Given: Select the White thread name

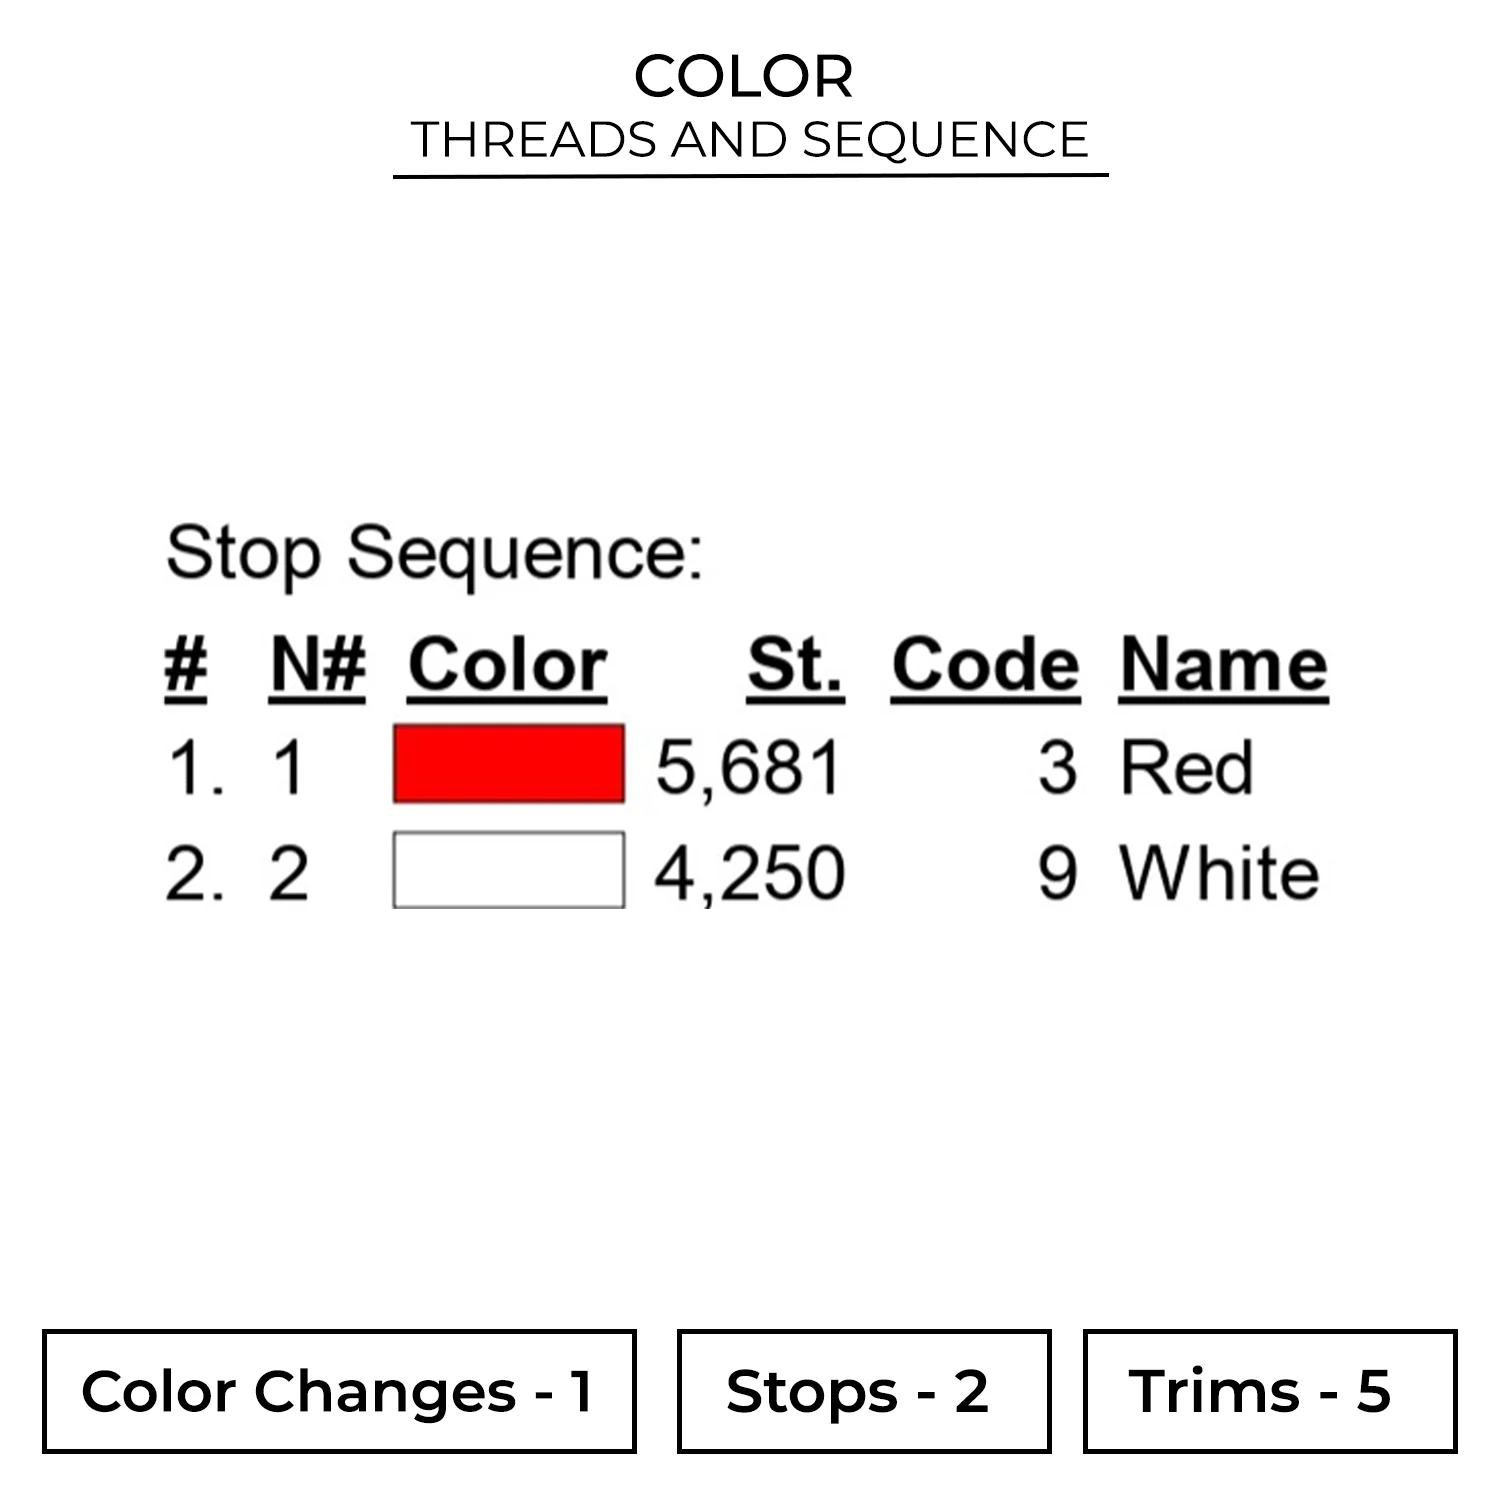Looking at the screenshot, I should (1219, 873).
